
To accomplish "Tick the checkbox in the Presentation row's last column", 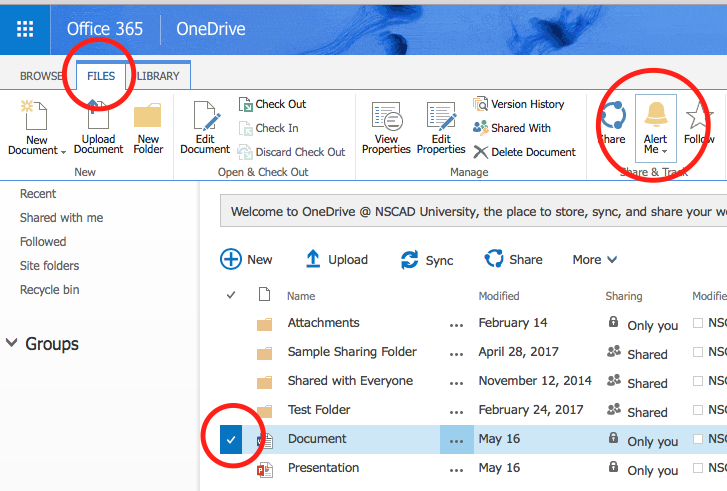I will (698, 468).
